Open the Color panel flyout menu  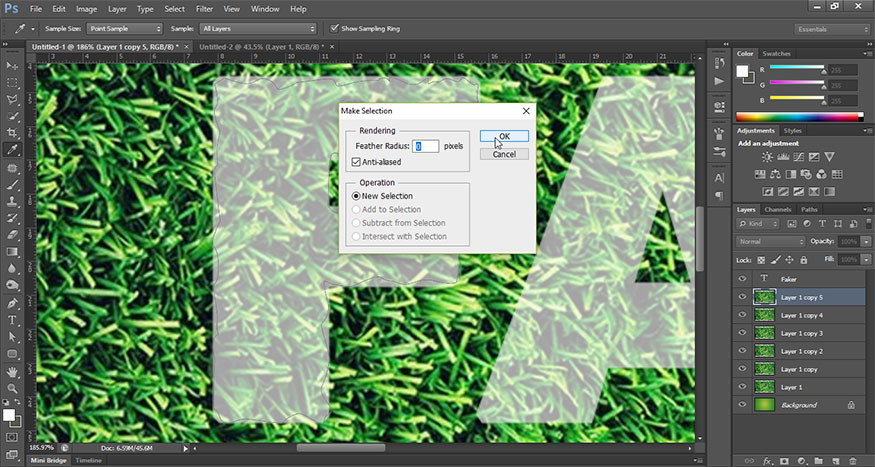(x=867, y=54)
